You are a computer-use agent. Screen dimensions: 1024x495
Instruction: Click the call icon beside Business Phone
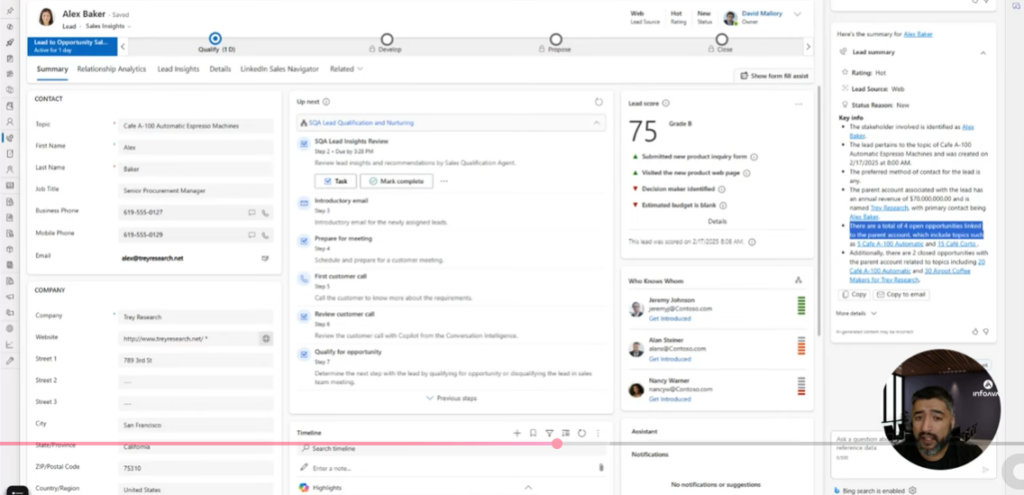point(265,213)
